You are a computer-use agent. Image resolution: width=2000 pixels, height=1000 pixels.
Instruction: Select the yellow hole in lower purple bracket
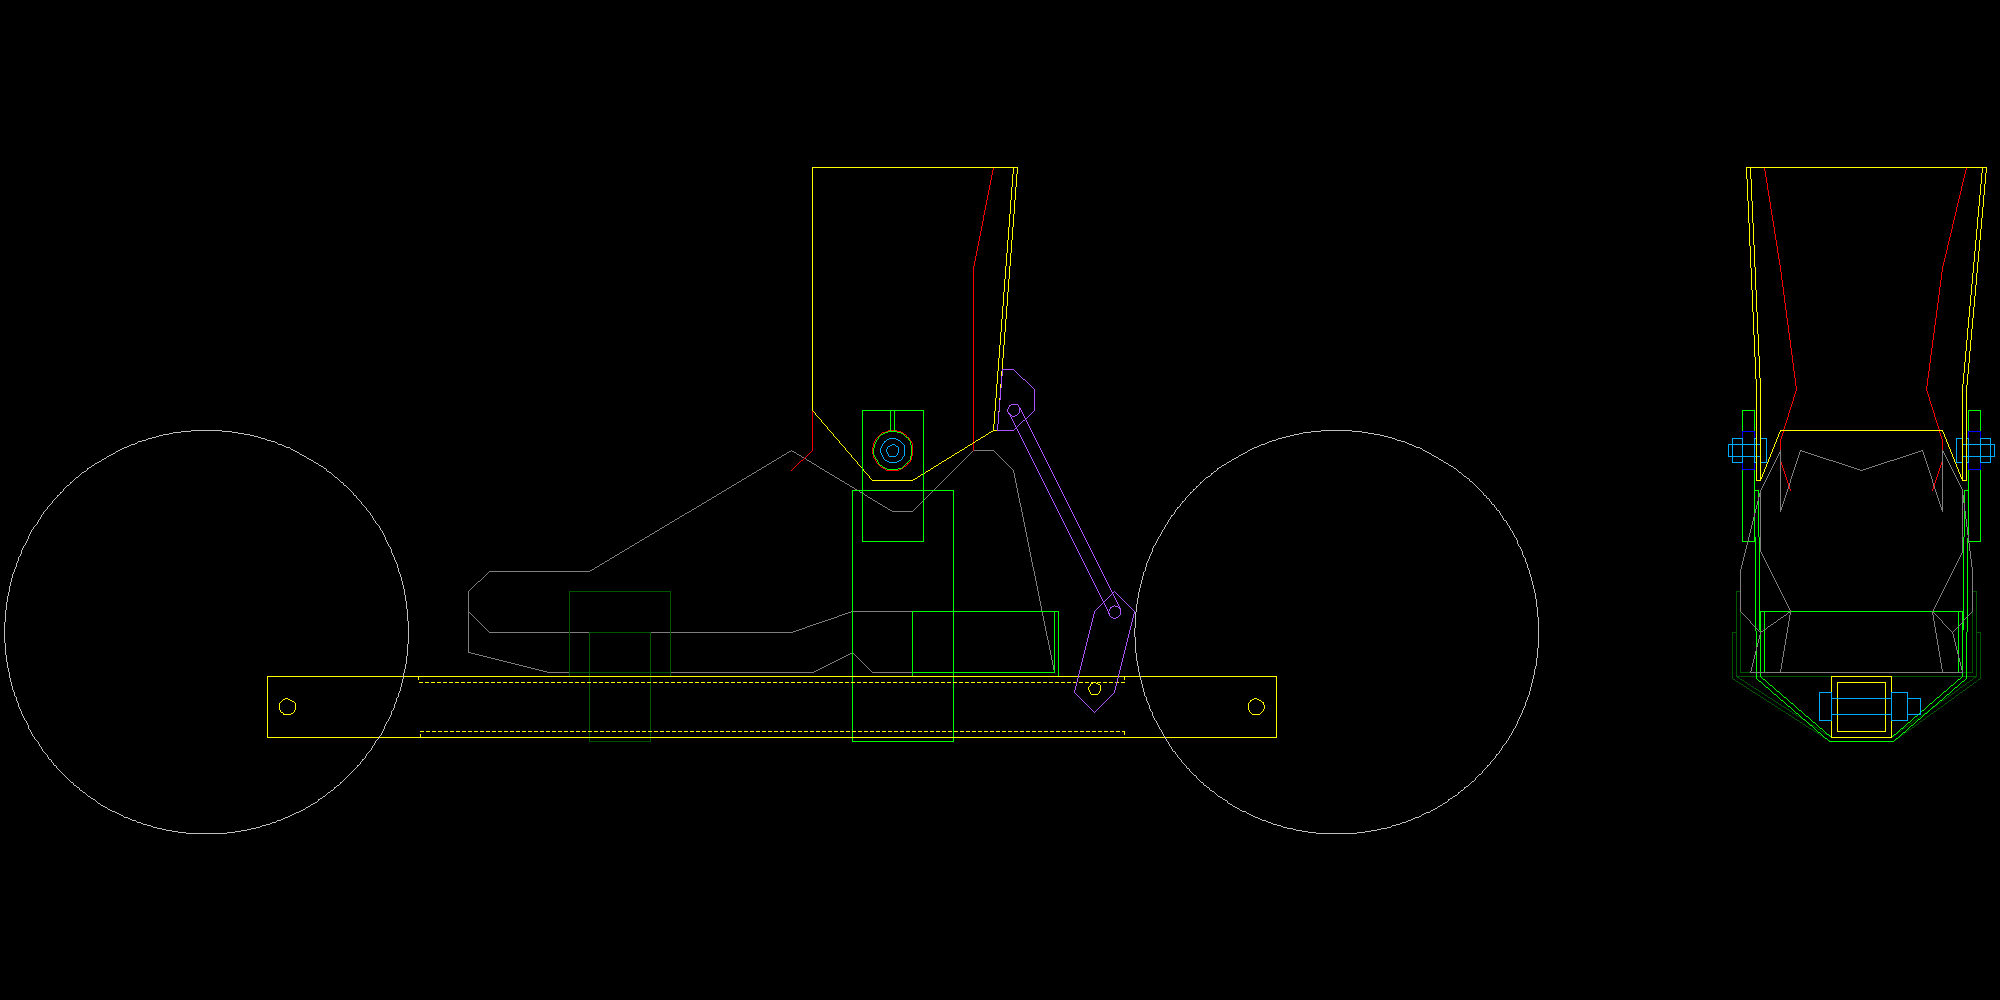coord(1094,689)
